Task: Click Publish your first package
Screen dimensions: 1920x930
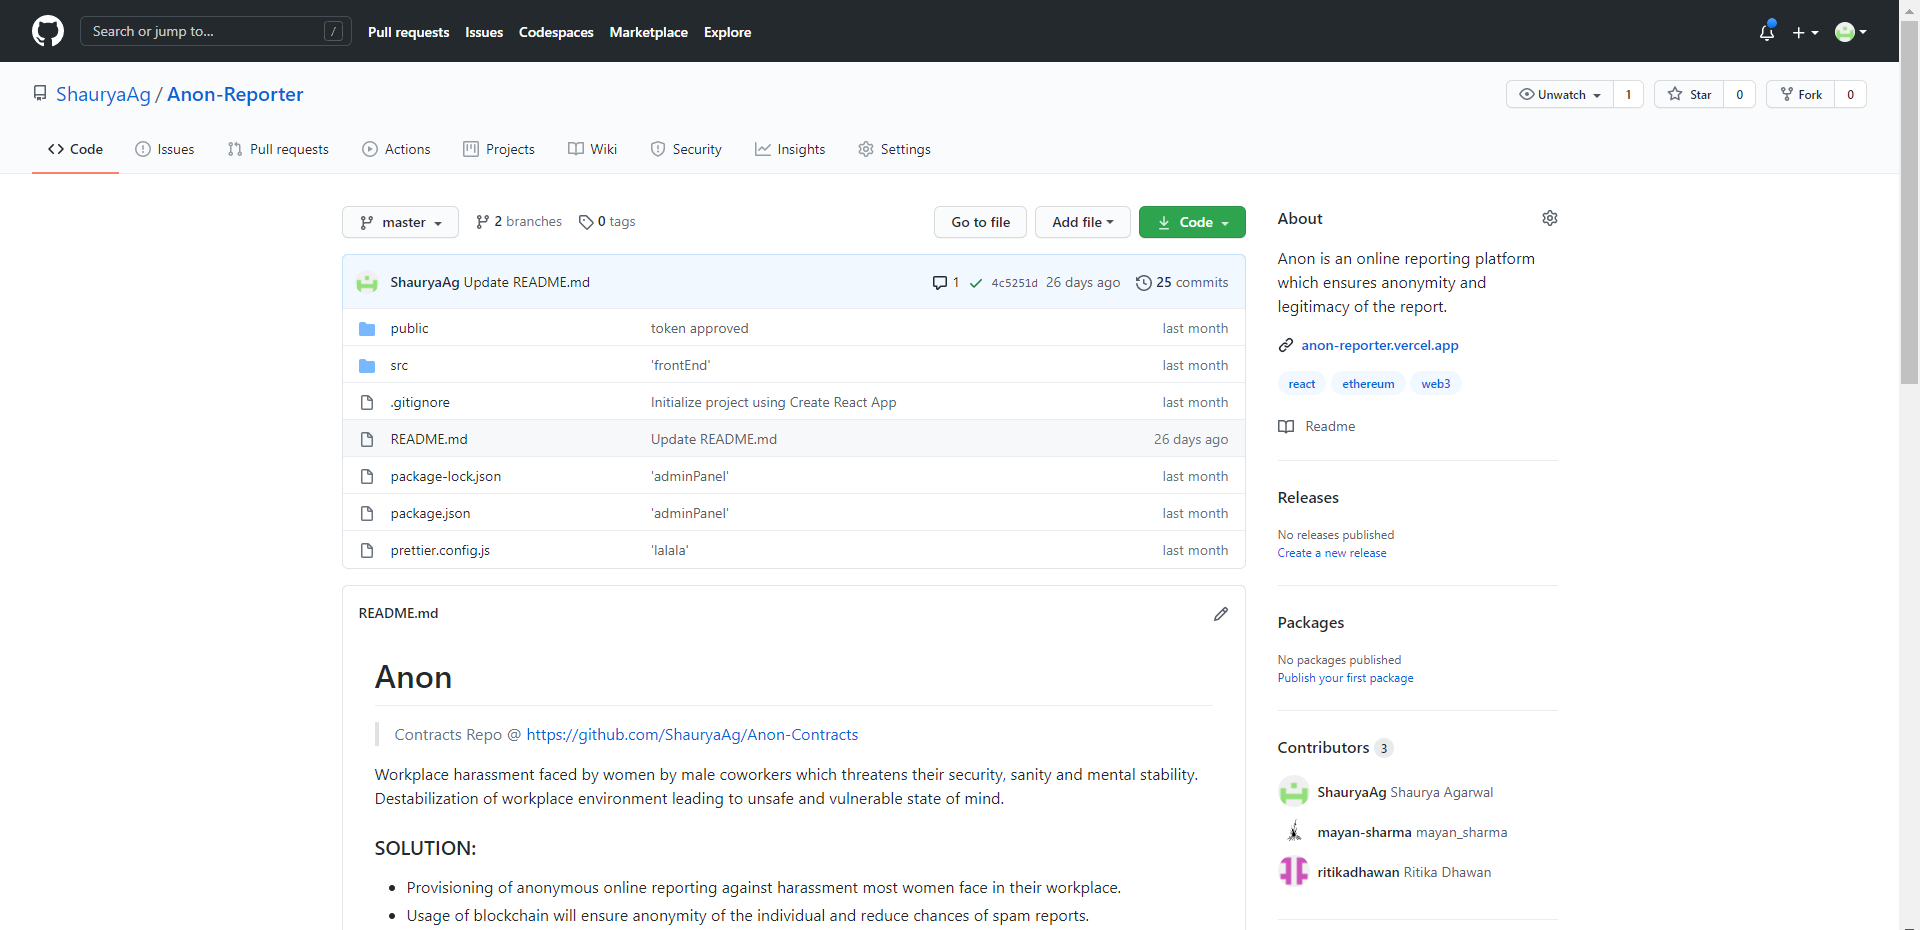Action: (x=1345, y=678)
